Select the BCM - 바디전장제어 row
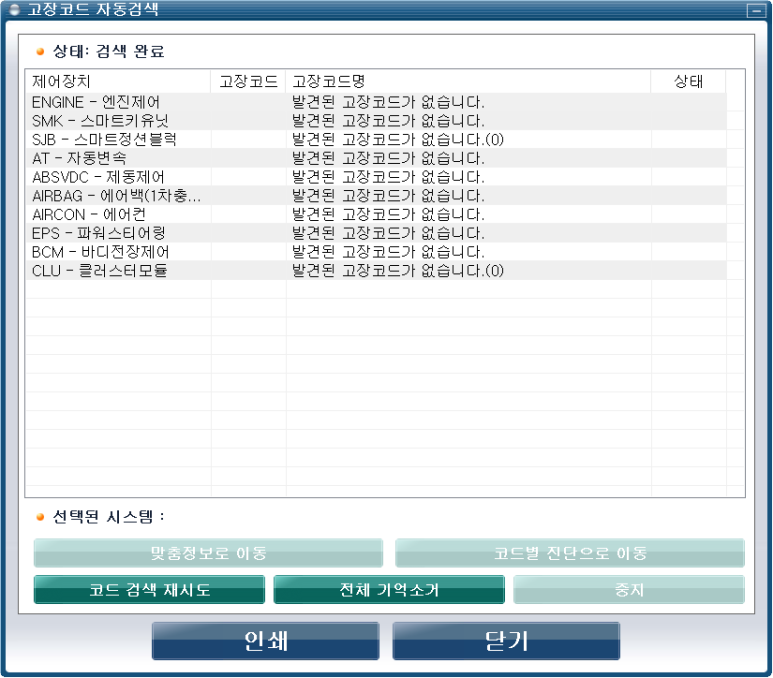This screenshot has width=773, height=678. [x=376, y=252]
